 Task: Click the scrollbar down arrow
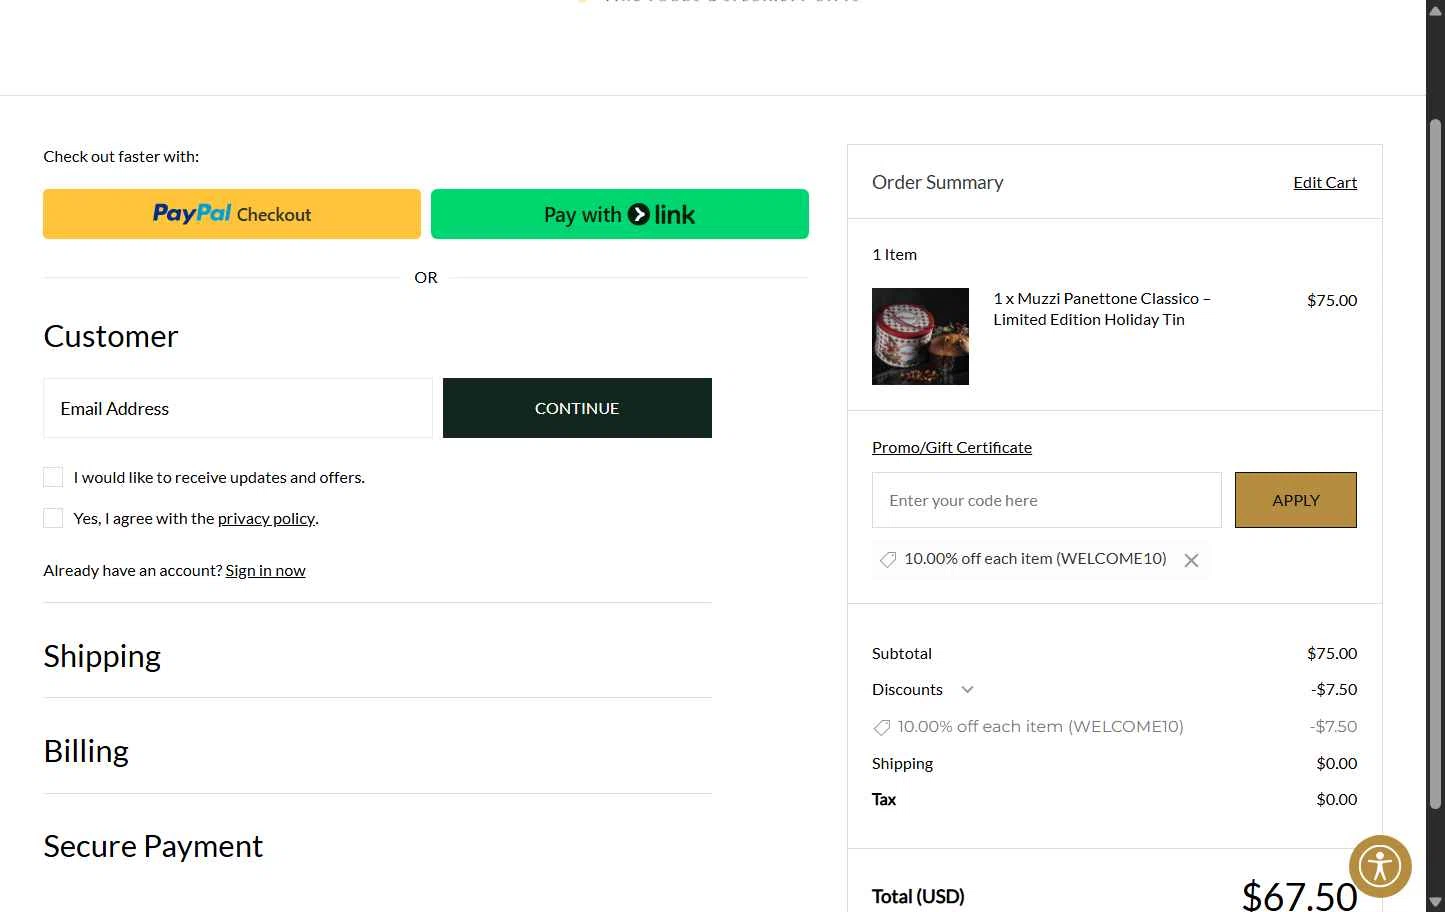(x=1435, y=902)
